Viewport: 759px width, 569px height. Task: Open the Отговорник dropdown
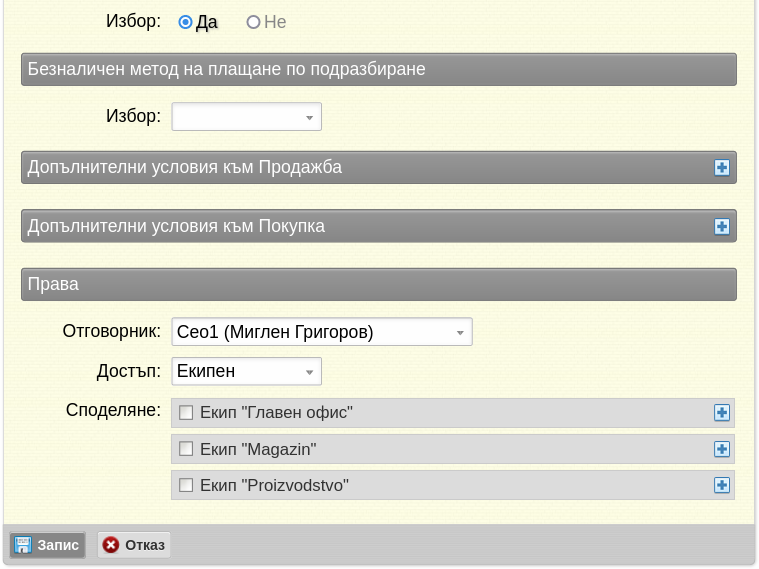click(x=322, y=332)
